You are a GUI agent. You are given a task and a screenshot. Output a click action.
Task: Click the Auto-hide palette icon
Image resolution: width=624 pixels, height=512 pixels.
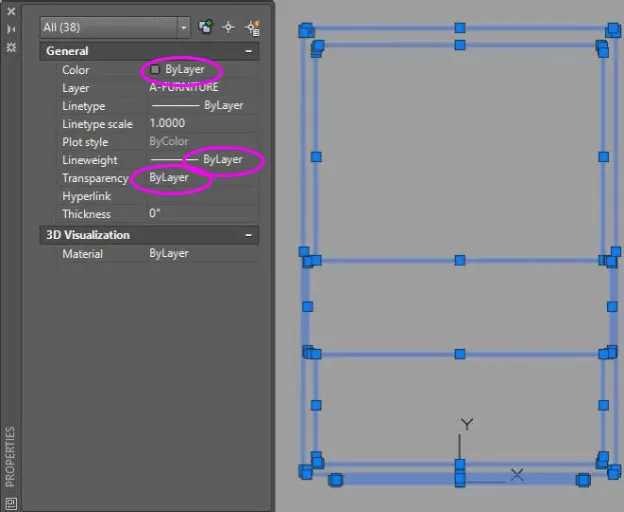pos(11,29)
